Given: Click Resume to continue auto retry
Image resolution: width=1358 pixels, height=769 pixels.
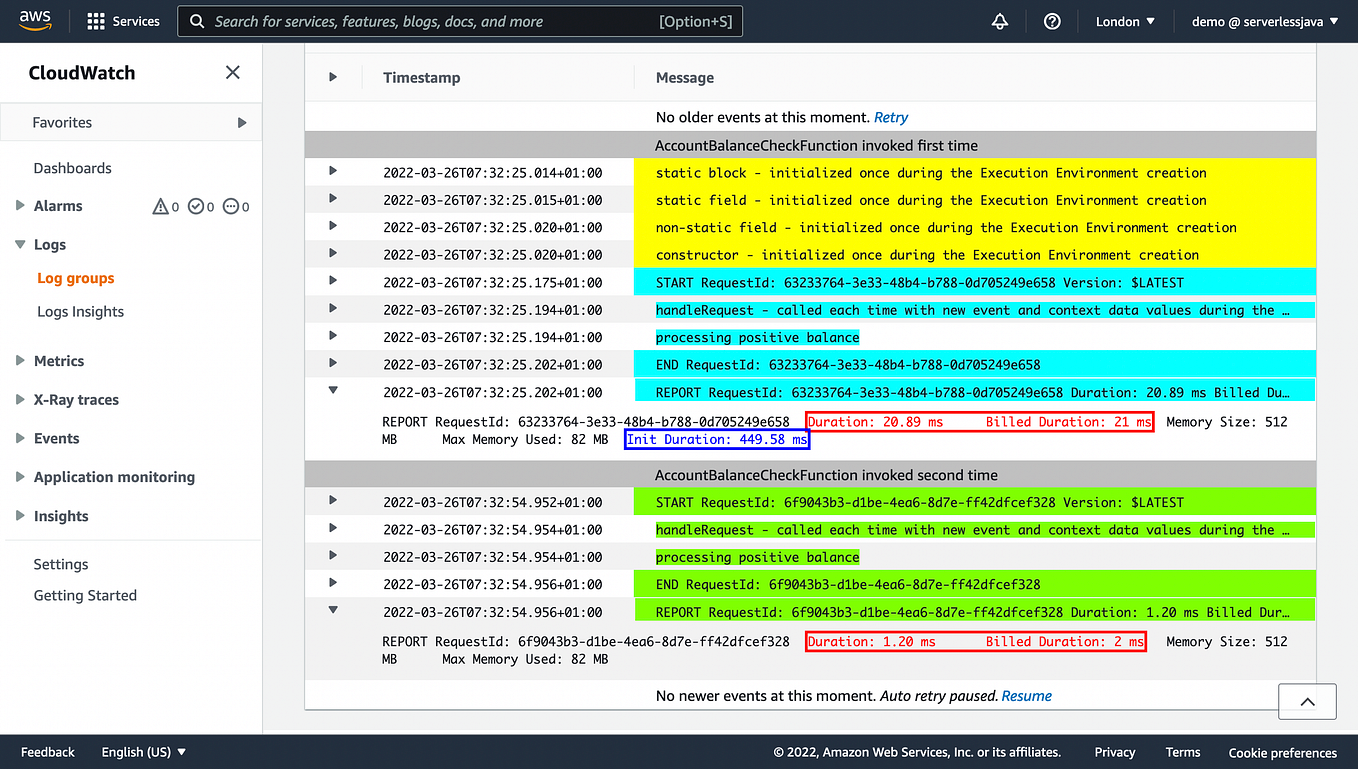Looking at the screenshot, I should [x=1026, y=695].
